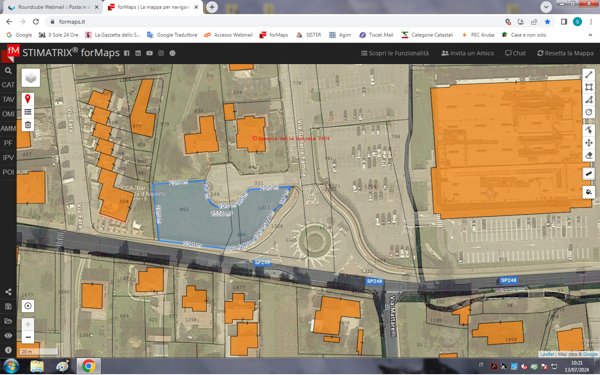Click the red location pin marker button
This screenshot has width=600, height=375.
(x=28, y=99)
